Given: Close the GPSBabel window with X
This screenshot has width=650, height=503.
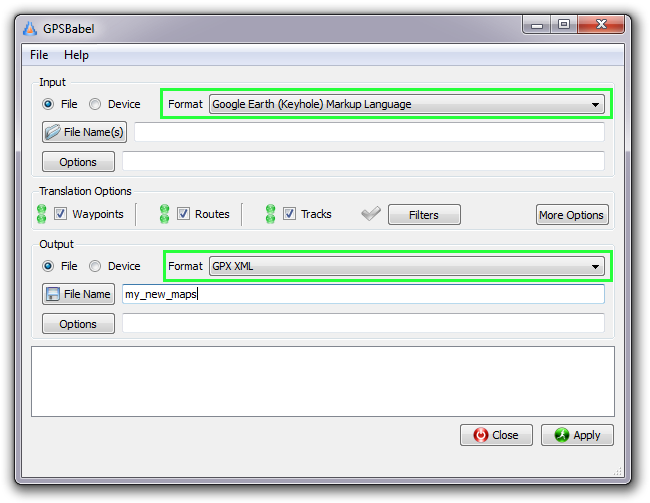Looking at the screenshot, I should pos(601,24).
